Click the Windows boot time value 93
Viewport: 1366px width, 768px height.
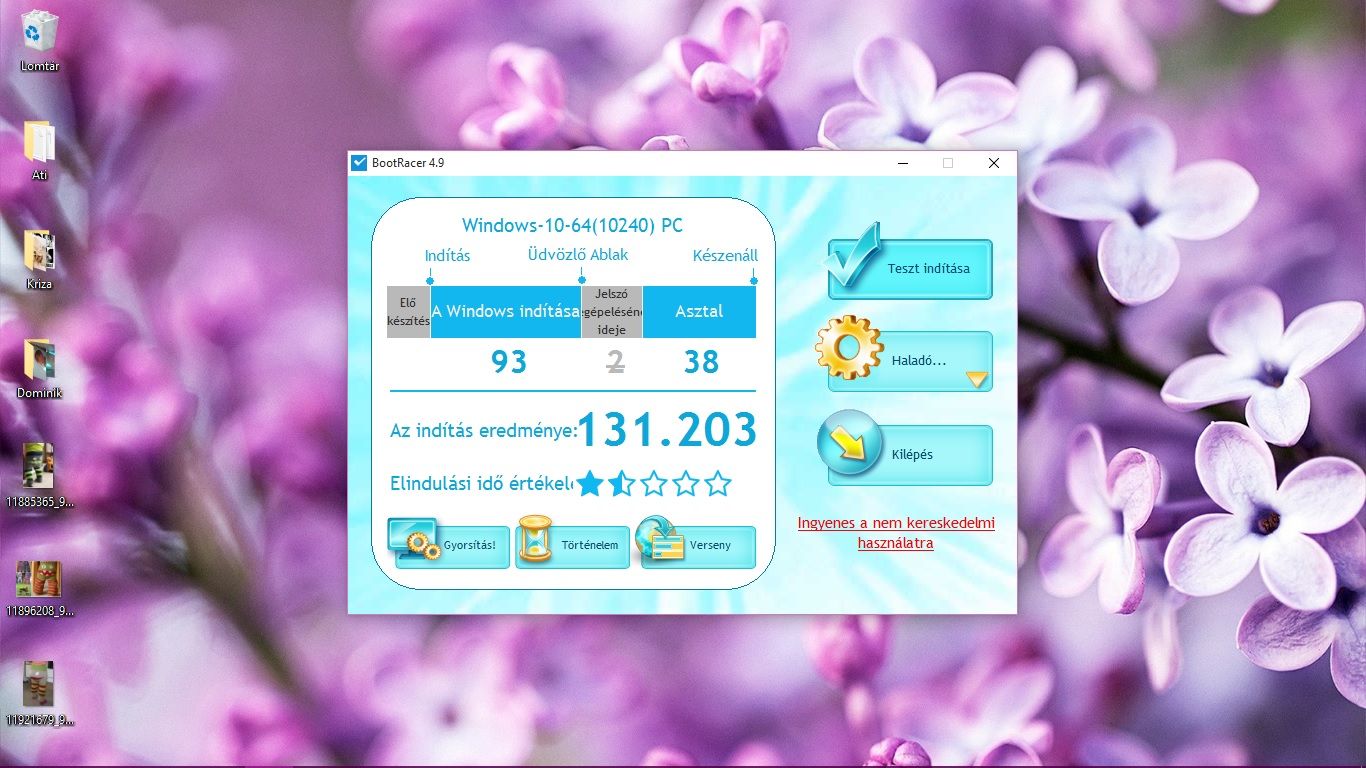(509, 362)
